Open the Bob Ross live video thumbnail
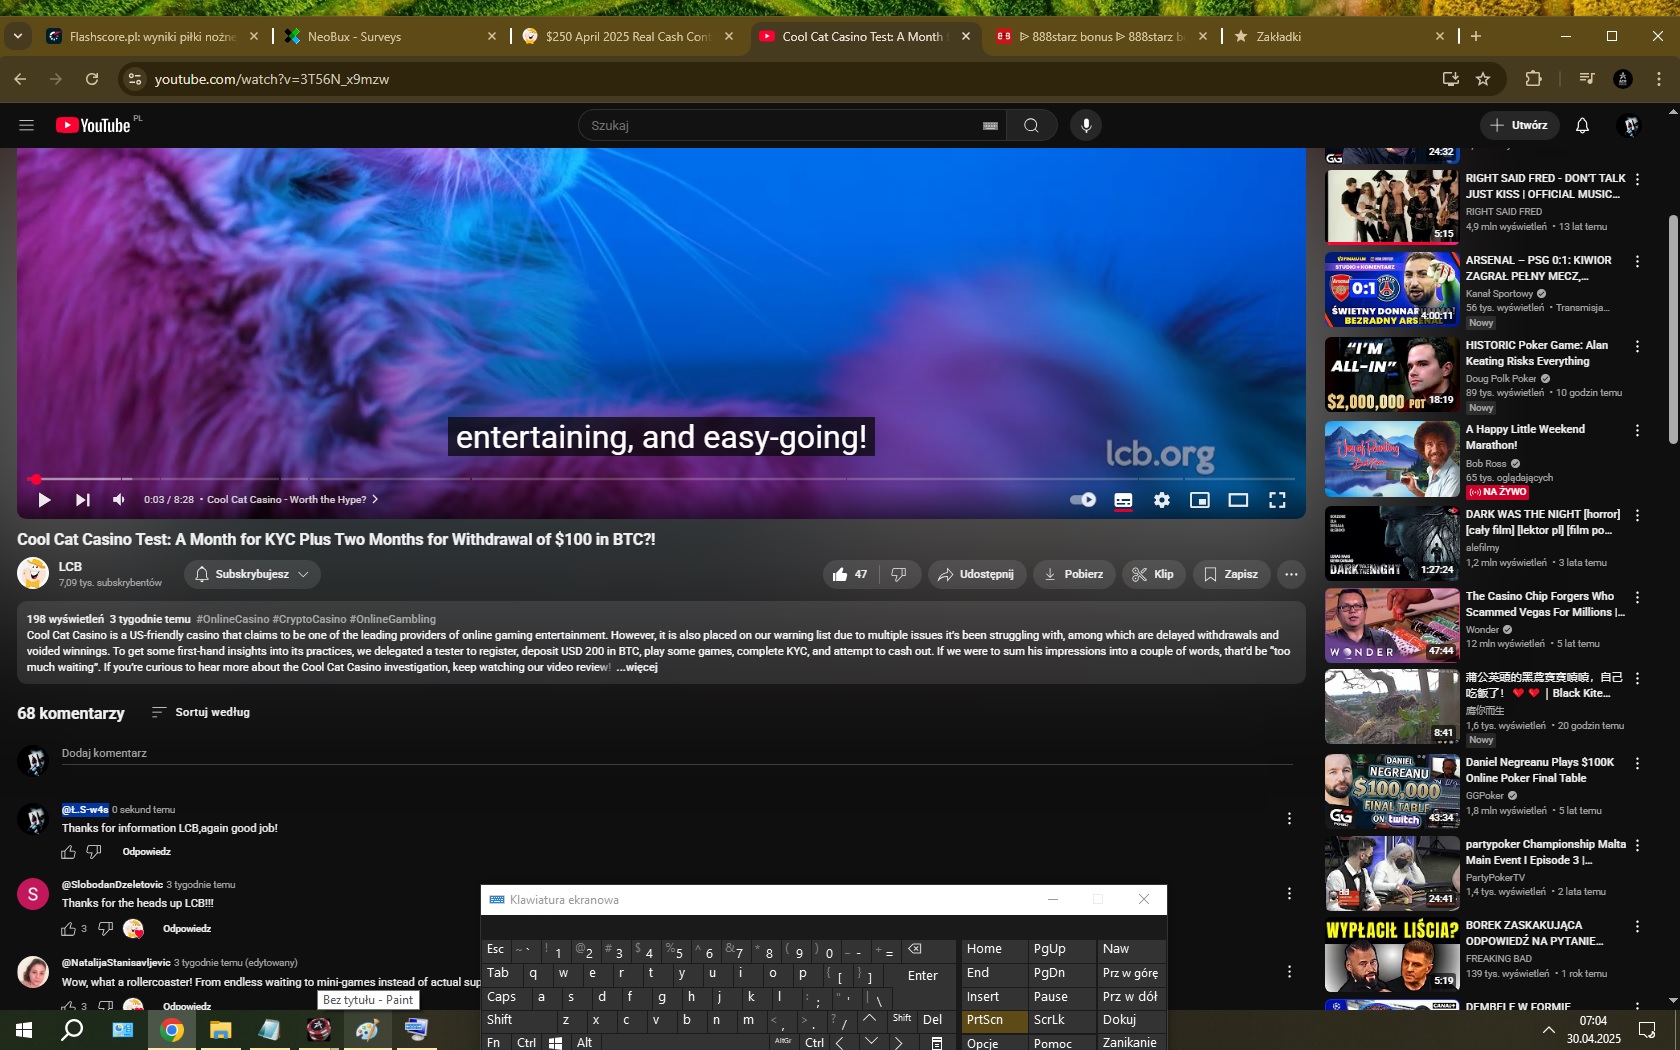This screenshot has width=1680, height=1050. coord(1392,459)
